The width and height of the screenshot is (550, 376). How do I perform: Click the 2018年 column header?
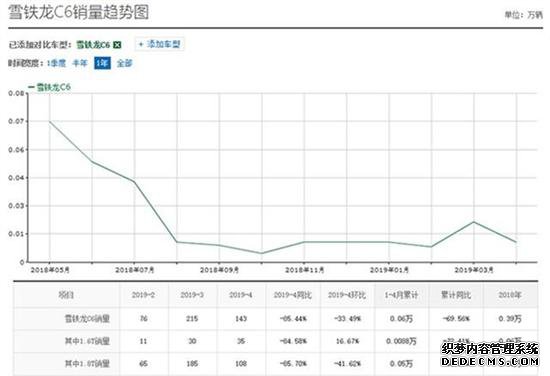tap(510, 295)
